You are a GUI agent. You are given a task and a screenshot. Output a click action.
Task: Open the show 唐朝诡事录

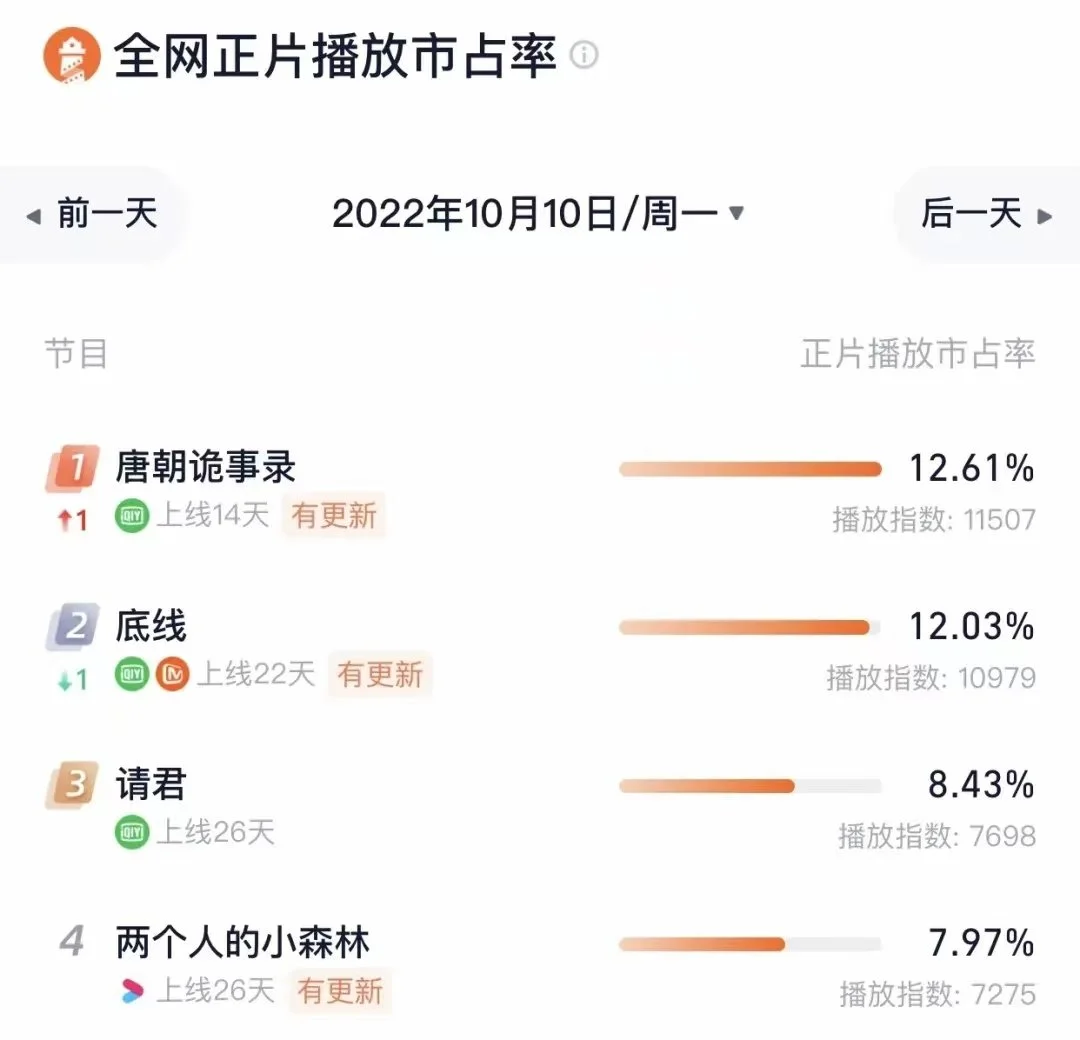pos(205,468)
